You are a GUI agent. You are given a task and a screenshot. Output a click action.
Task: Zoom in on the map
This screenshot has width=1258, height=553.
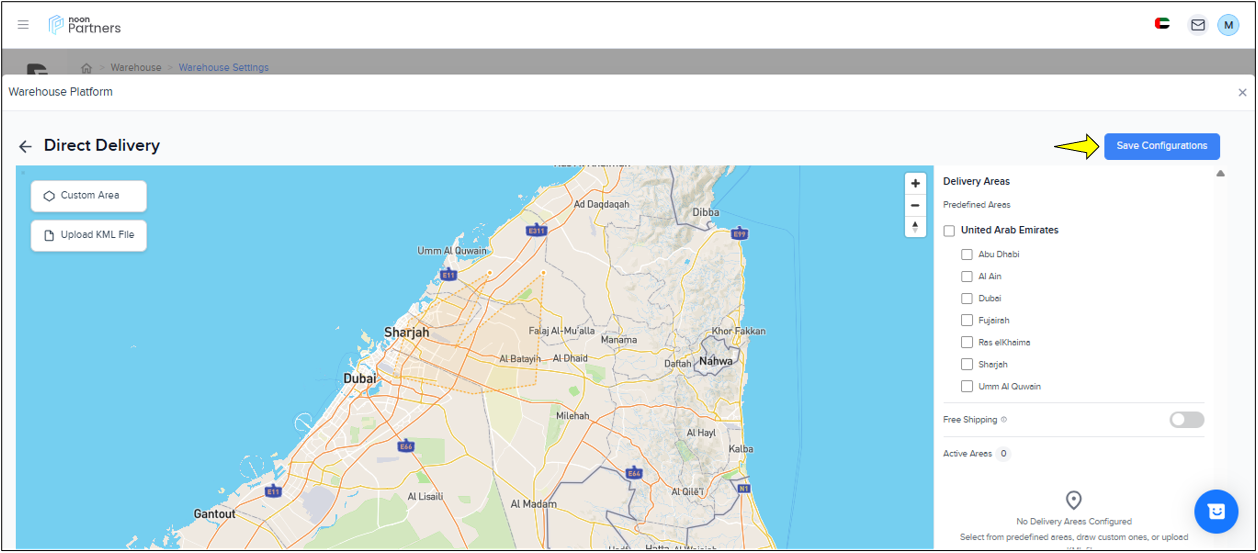pos(915,184)
